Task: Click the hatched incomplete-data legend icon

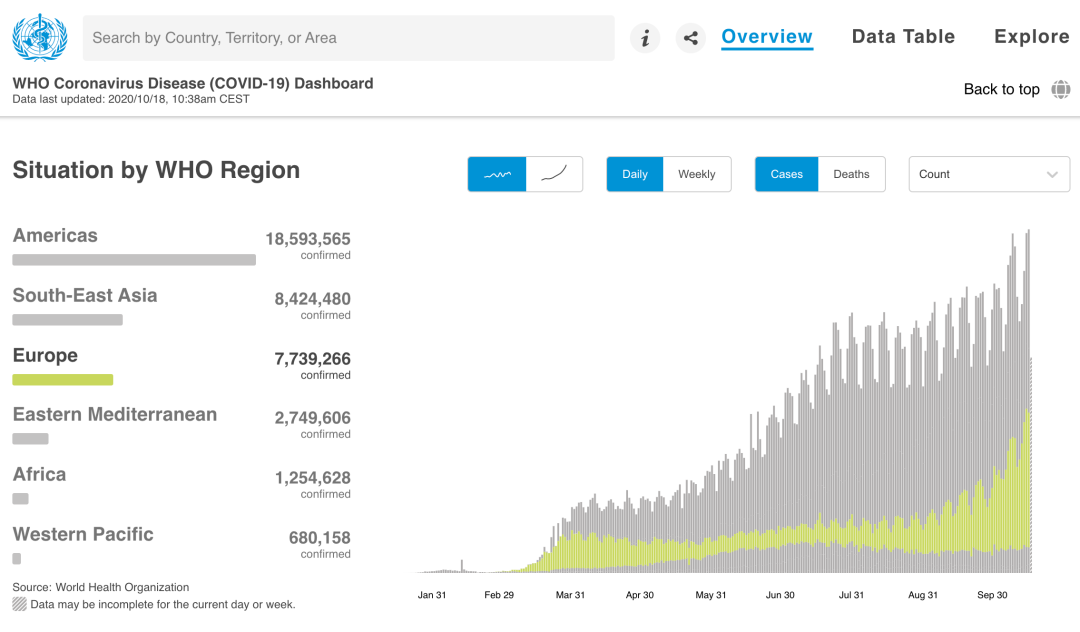Action: (x=19, y=604)
